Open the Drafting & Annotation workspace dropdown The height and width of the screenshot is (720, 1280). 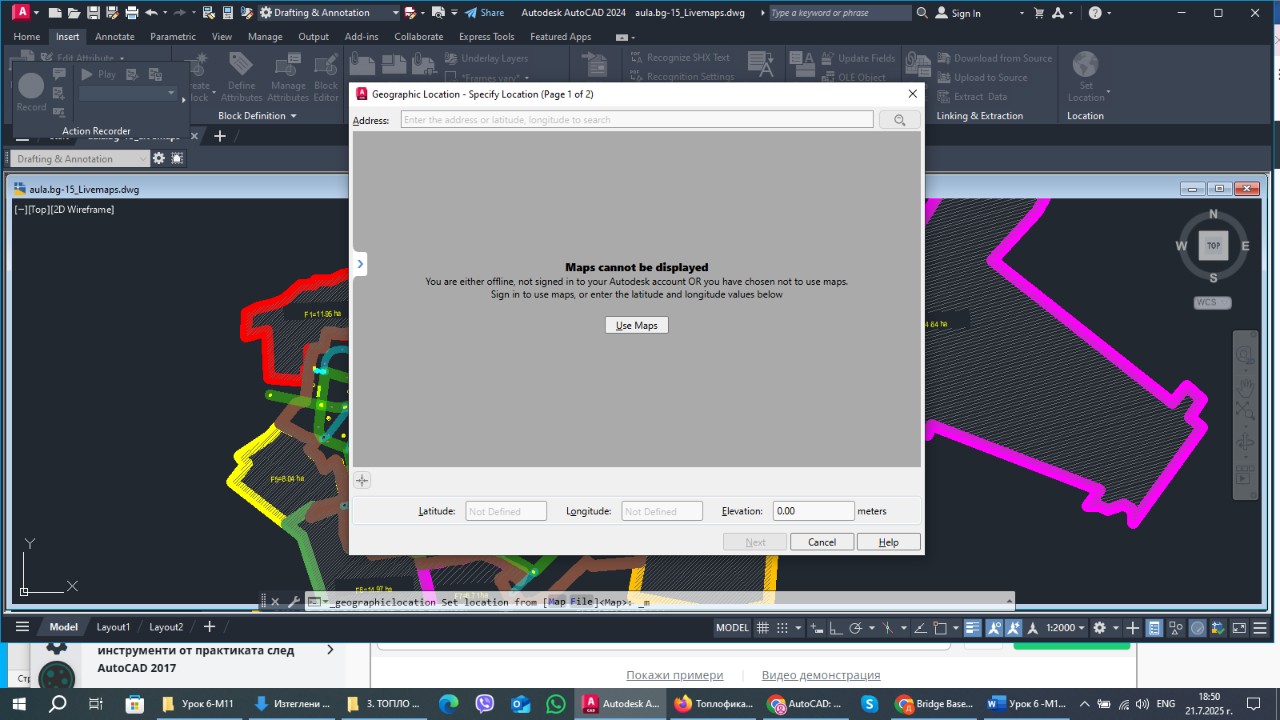(328, 13)
